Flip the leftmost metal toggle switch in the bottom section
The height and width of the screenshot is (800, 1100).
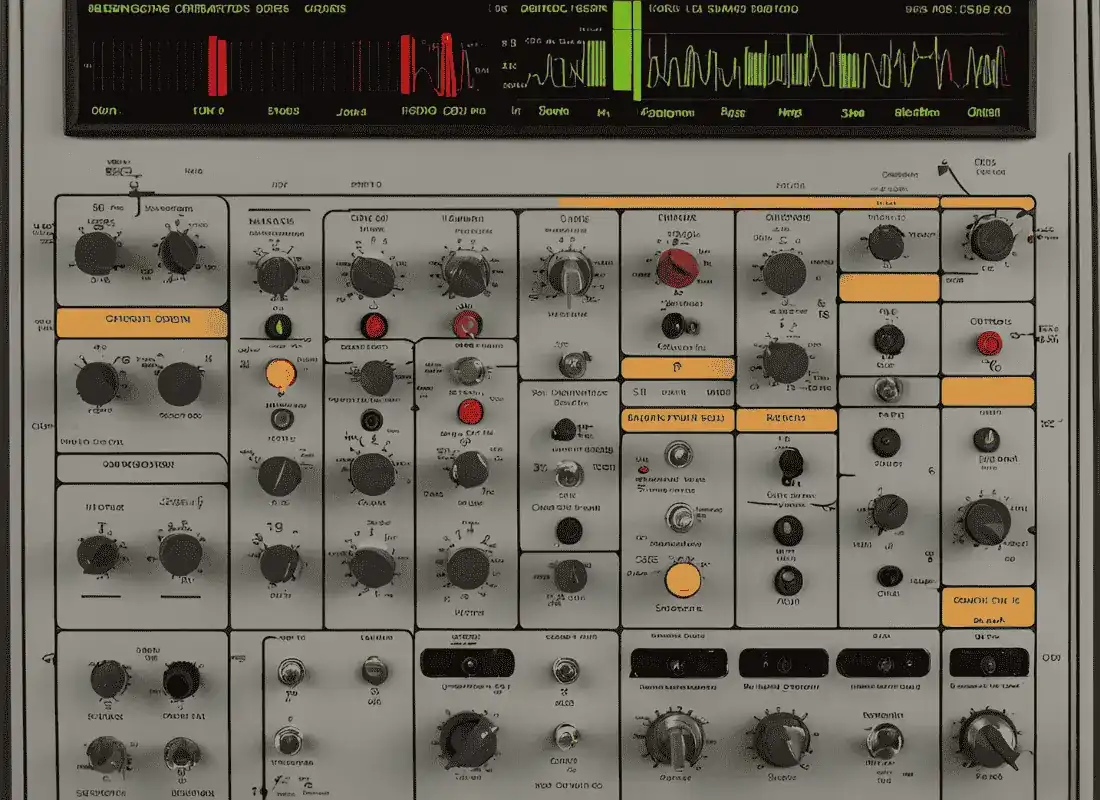(x=290, y=672)
